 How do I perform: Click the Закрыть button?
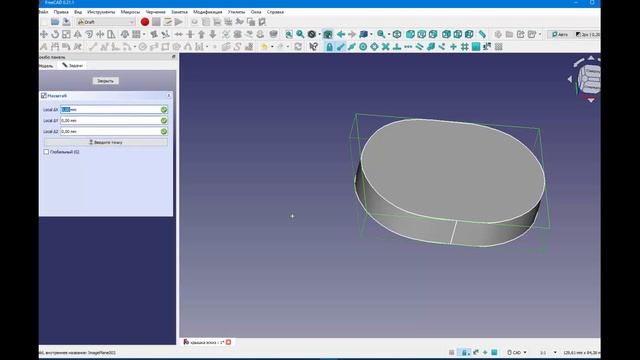tap(105, 81)
